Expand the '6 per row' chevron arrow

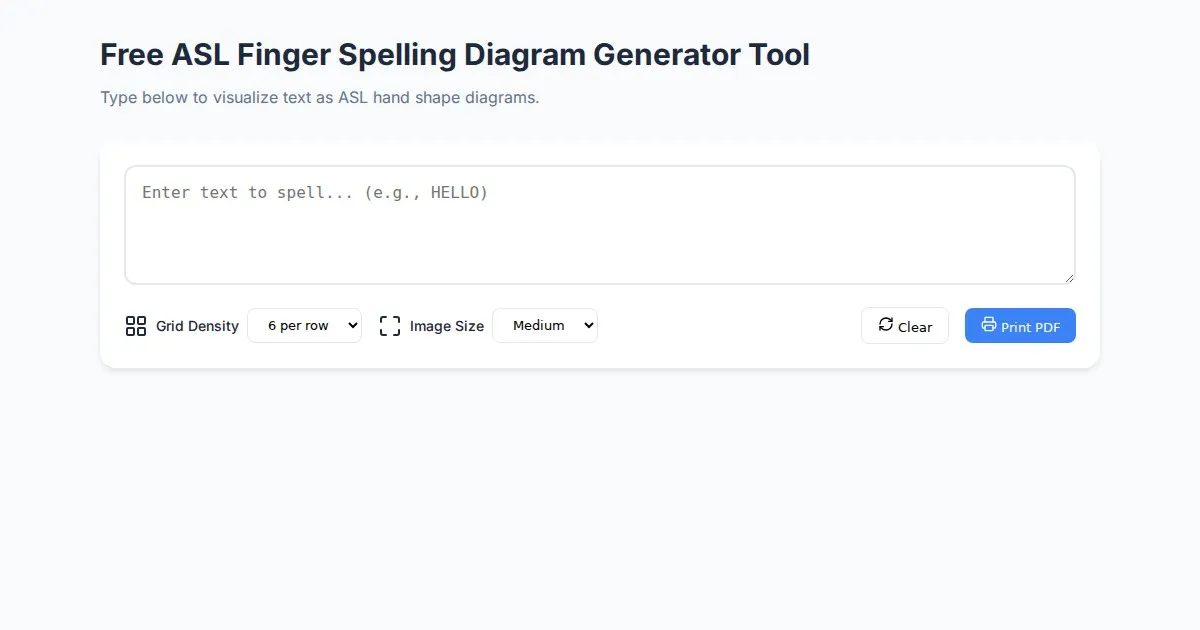click(351, 326)
